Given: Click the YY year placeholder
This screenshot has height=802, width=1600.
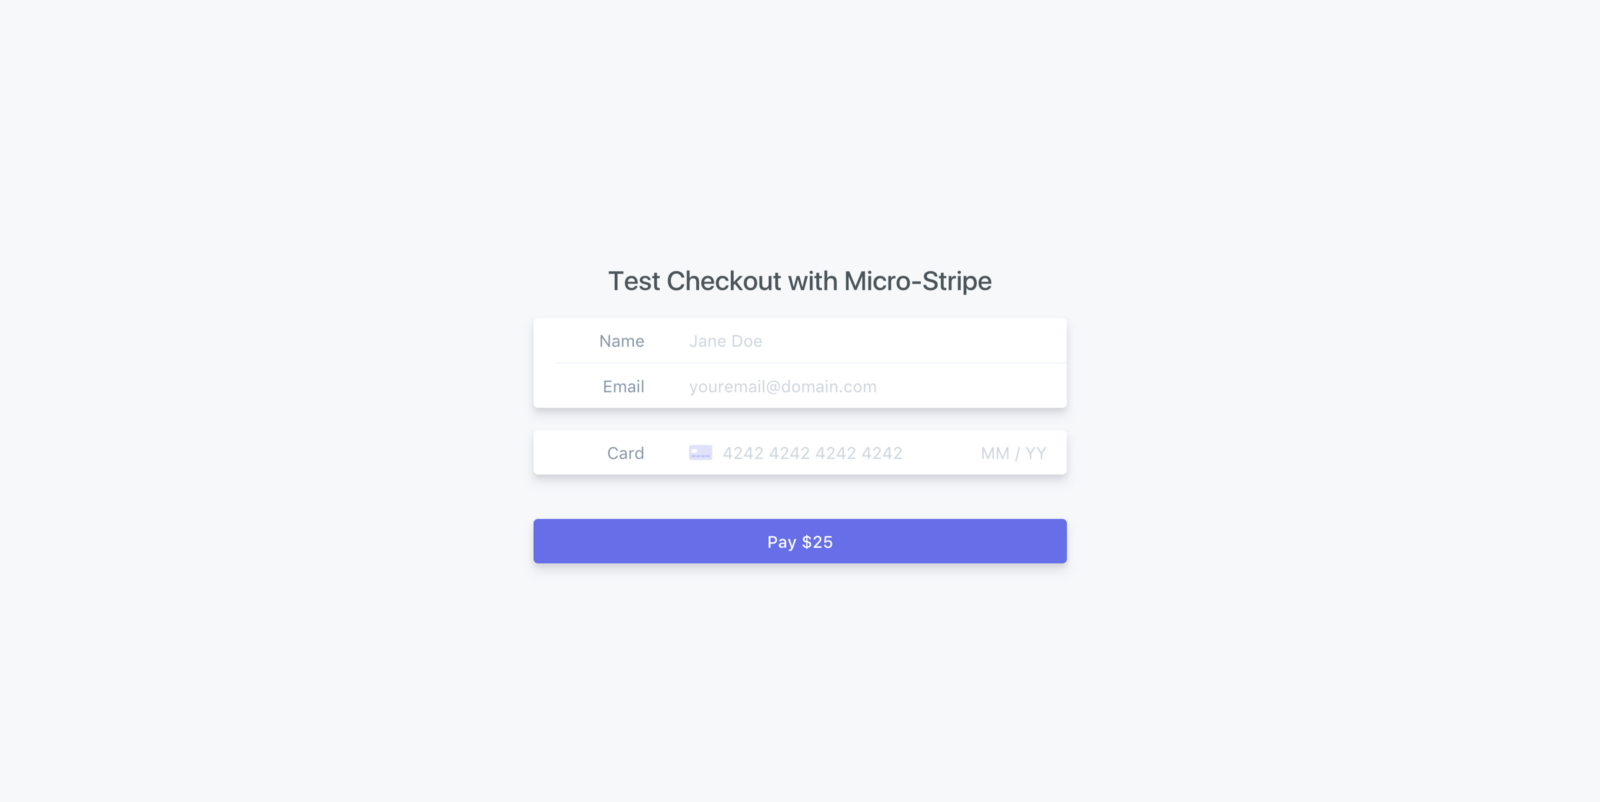Looking at the screenshot, I should click(x=1036, y=453).
